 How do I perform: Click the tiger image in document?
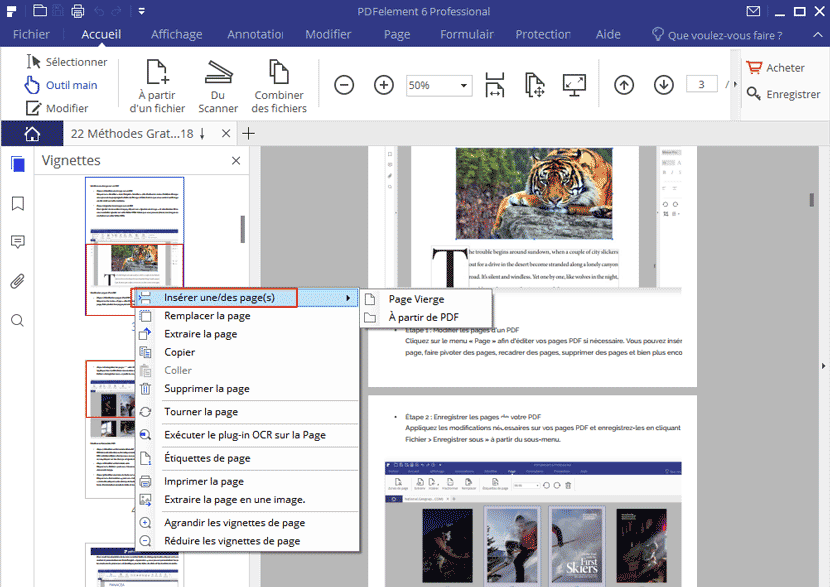tap(534, 194)
